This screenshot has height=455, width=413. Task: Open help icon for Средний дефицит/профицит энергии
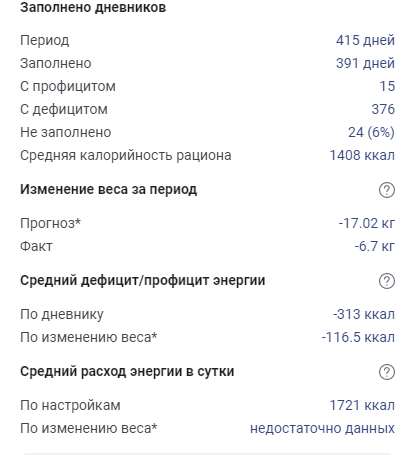(387, 281)
